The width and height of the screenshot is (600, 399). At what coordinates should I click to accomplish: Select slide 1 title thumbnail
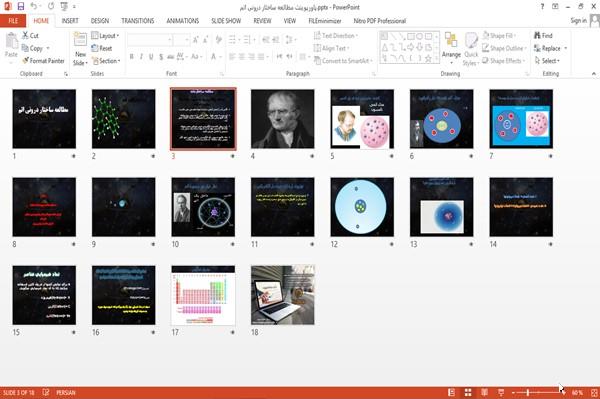44,119
